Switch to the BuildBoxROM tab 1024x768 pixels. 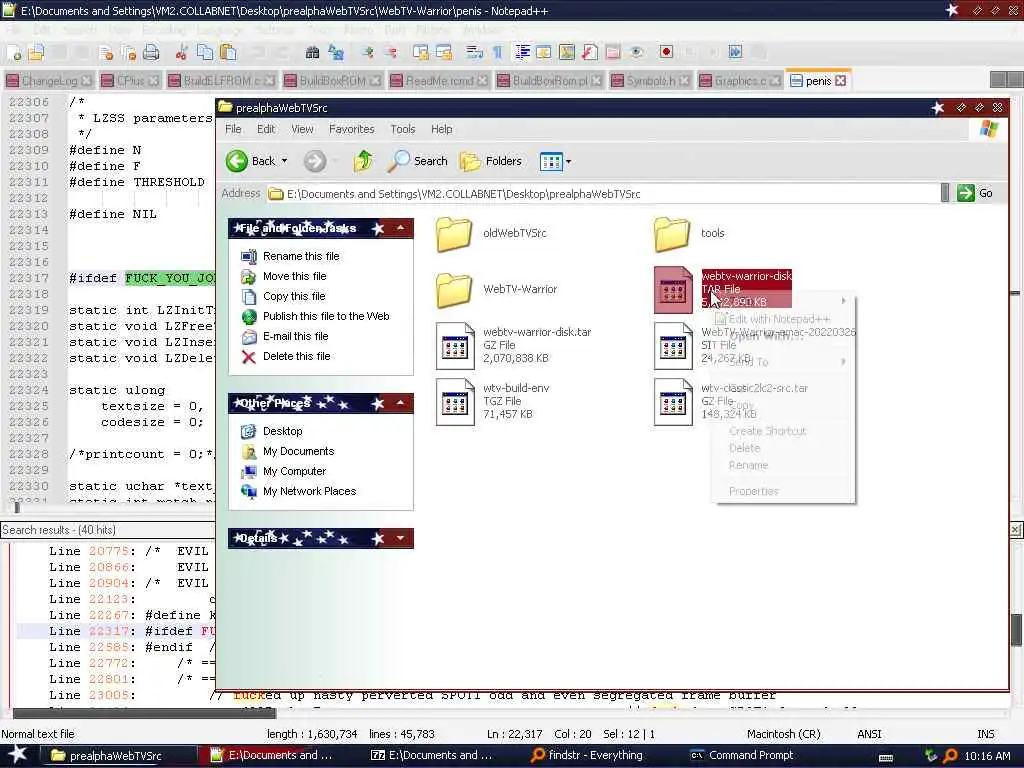pos(332,81)
